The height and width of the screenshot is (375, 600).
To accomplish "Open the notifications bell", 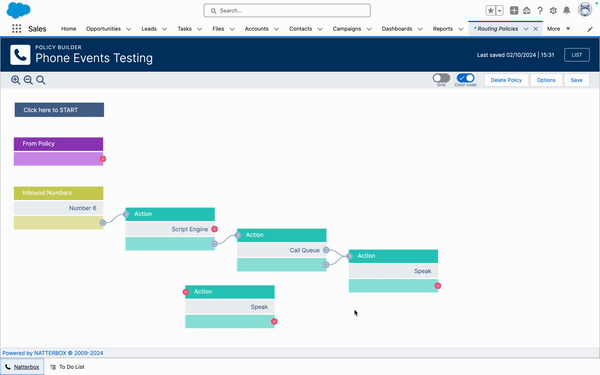I will coord(567,11).
